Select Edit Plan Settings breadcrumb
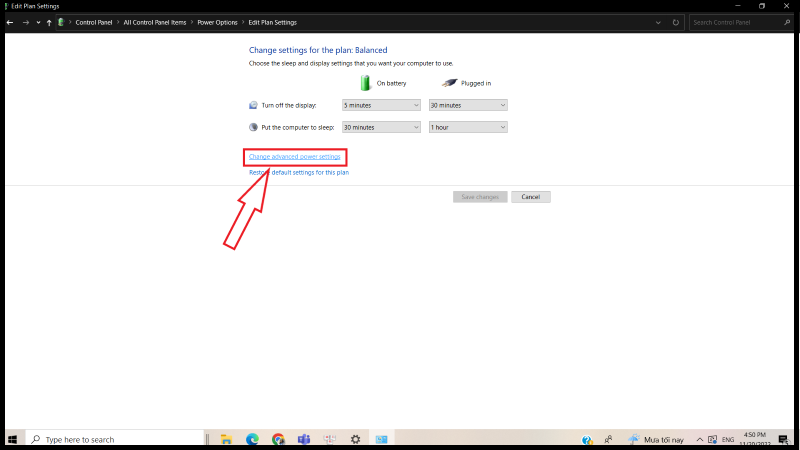 (272, 22)
